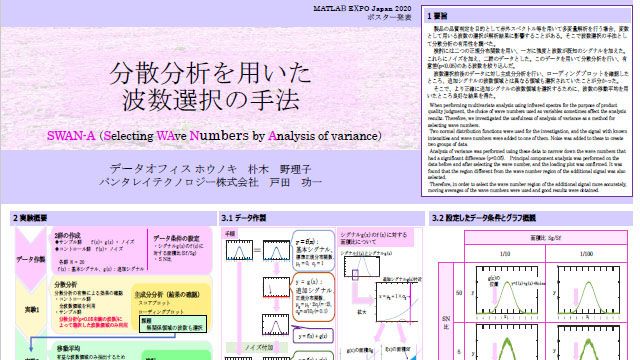640x360 pixels.
Task: Click the Japanese abstract paragraph in section 1
Action: click(x=527, y=62)
